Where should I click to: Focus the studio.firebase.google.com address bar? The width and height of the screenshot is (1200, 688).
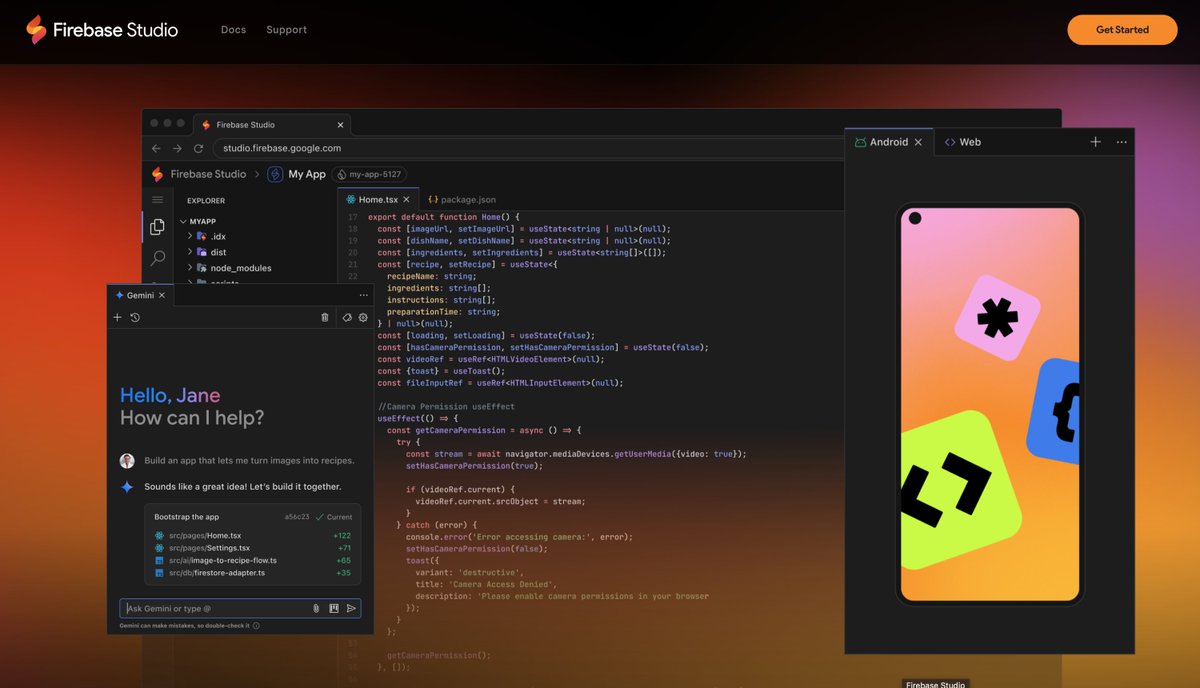(528, 148)
